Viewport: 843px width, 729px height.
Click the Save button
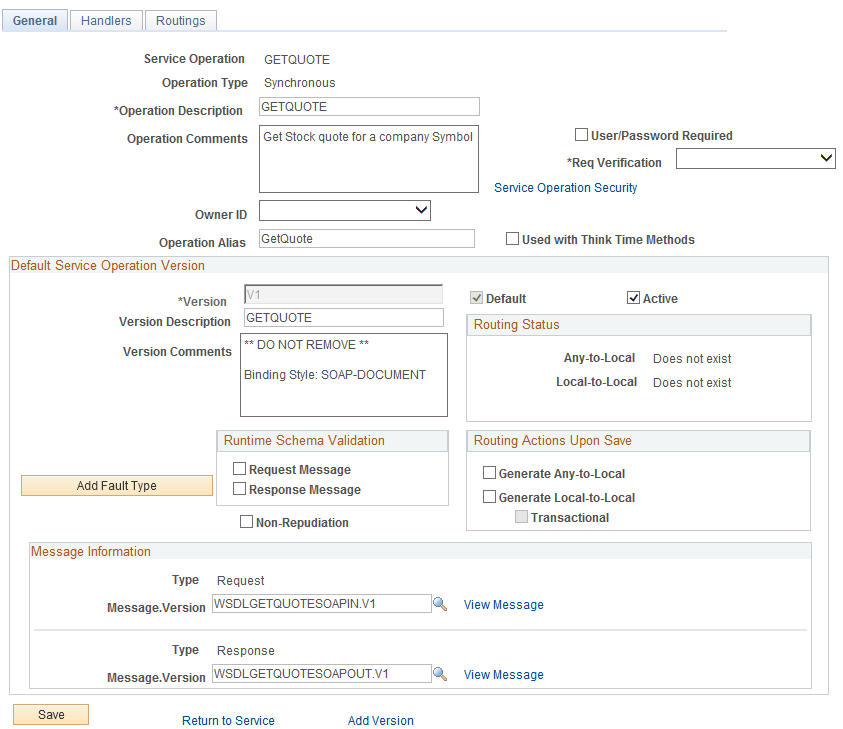coord(51,714)
